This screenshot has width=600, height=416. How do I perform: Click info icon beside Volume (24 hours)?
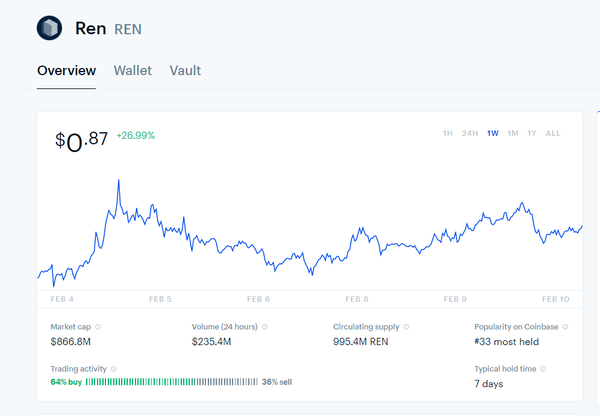264,327
